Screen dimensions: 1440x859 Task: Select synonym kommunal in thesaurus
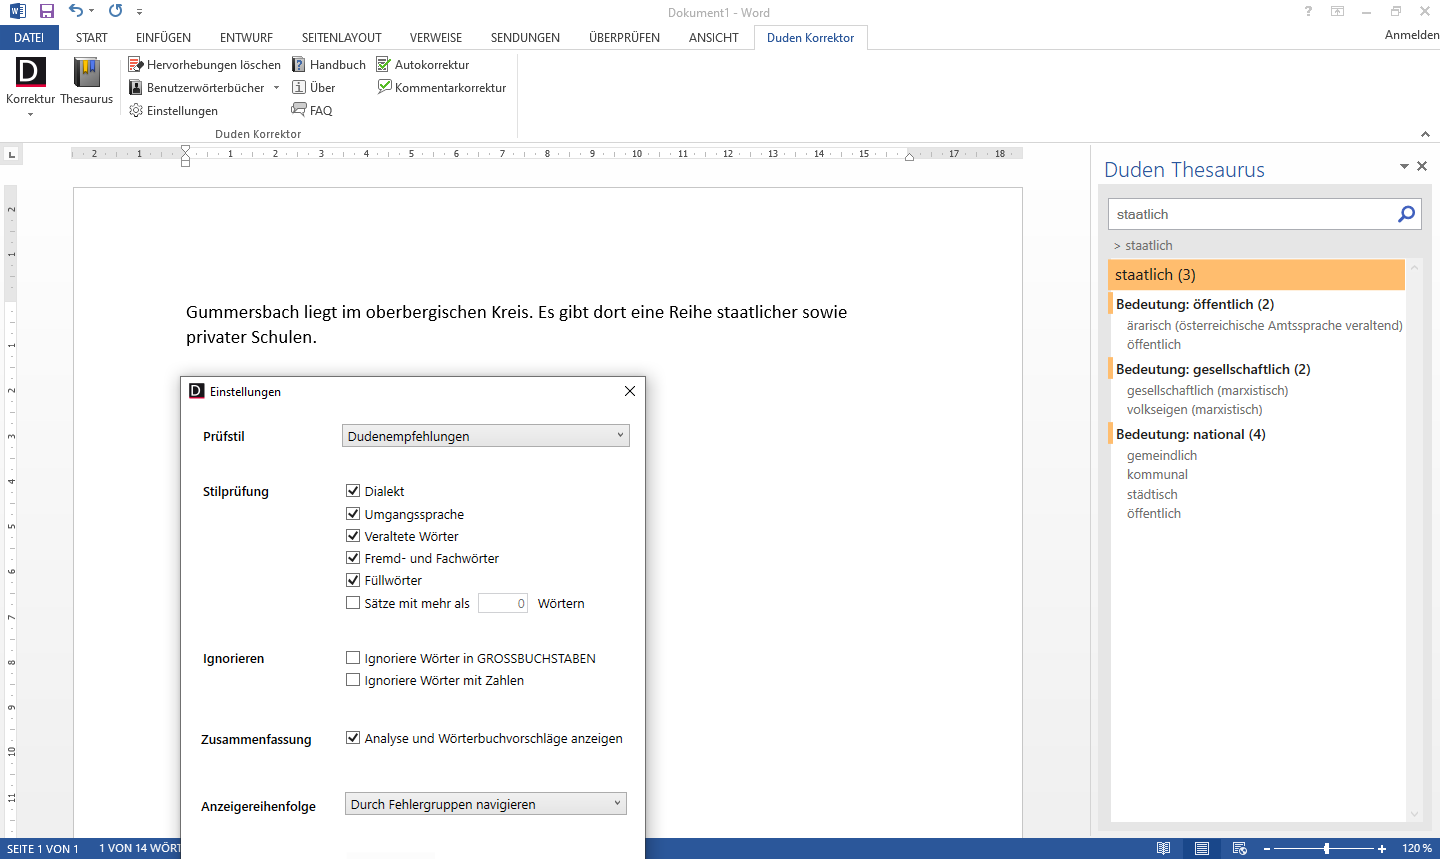[1157, 474]
